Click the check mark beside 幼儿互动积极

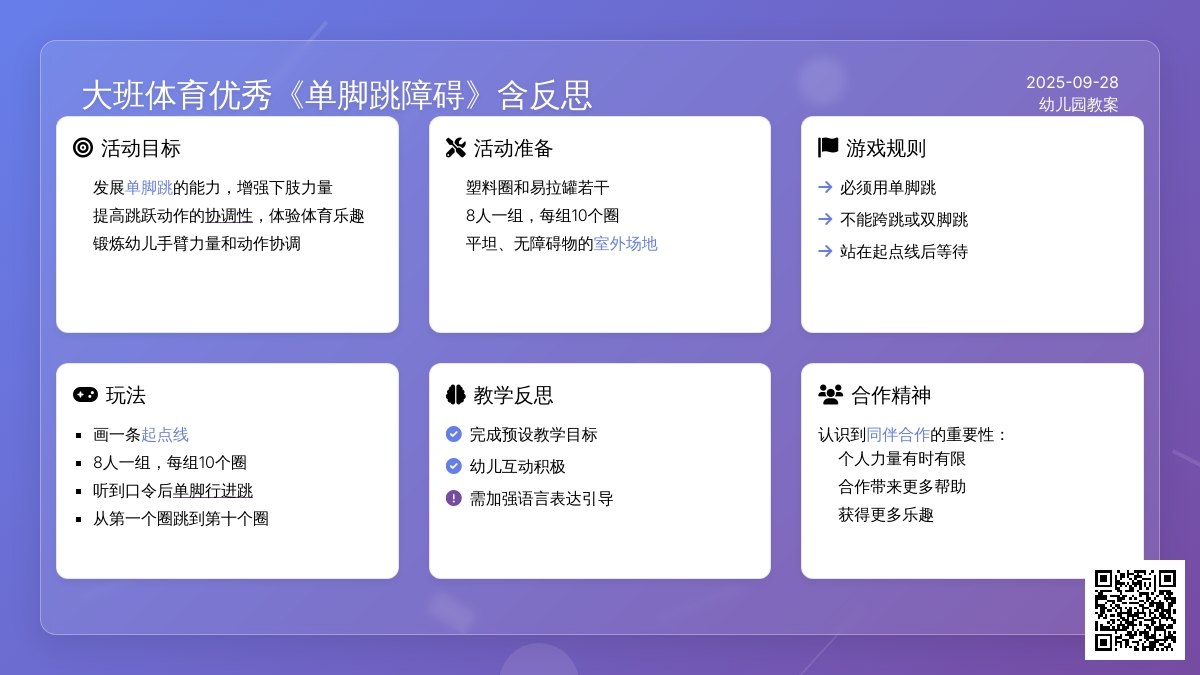pos(453,466)
